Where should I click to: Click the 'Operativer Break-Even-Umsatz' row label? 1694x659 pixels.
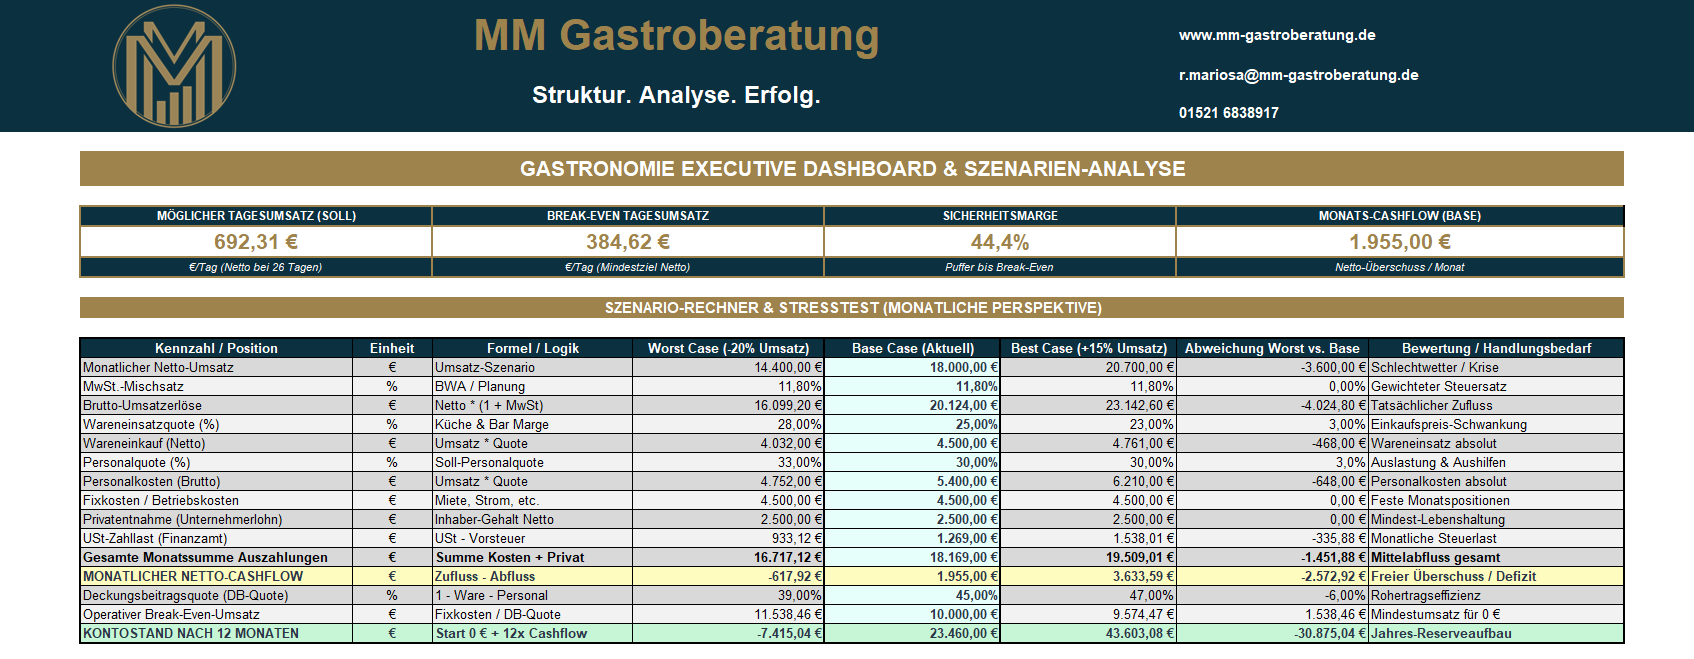pyautogui.click(x=216, y=615)
